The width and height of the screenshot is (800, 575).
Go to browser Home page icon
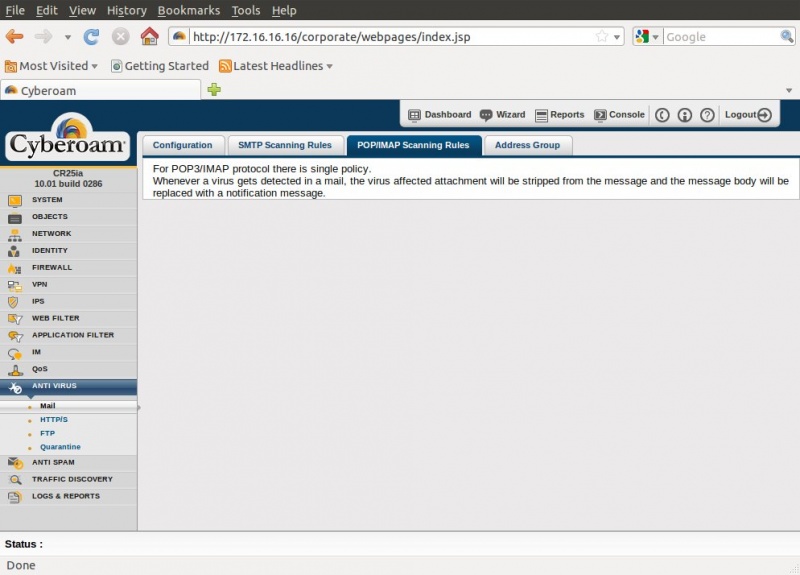point(149,36)
